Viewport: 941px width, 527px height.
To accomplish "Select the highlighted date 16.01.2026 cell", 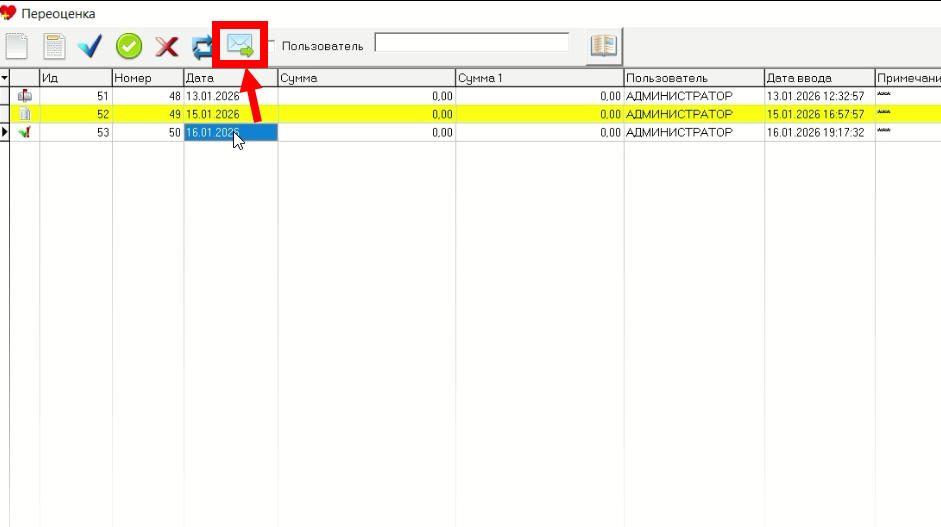I will (x=230, y=132).
